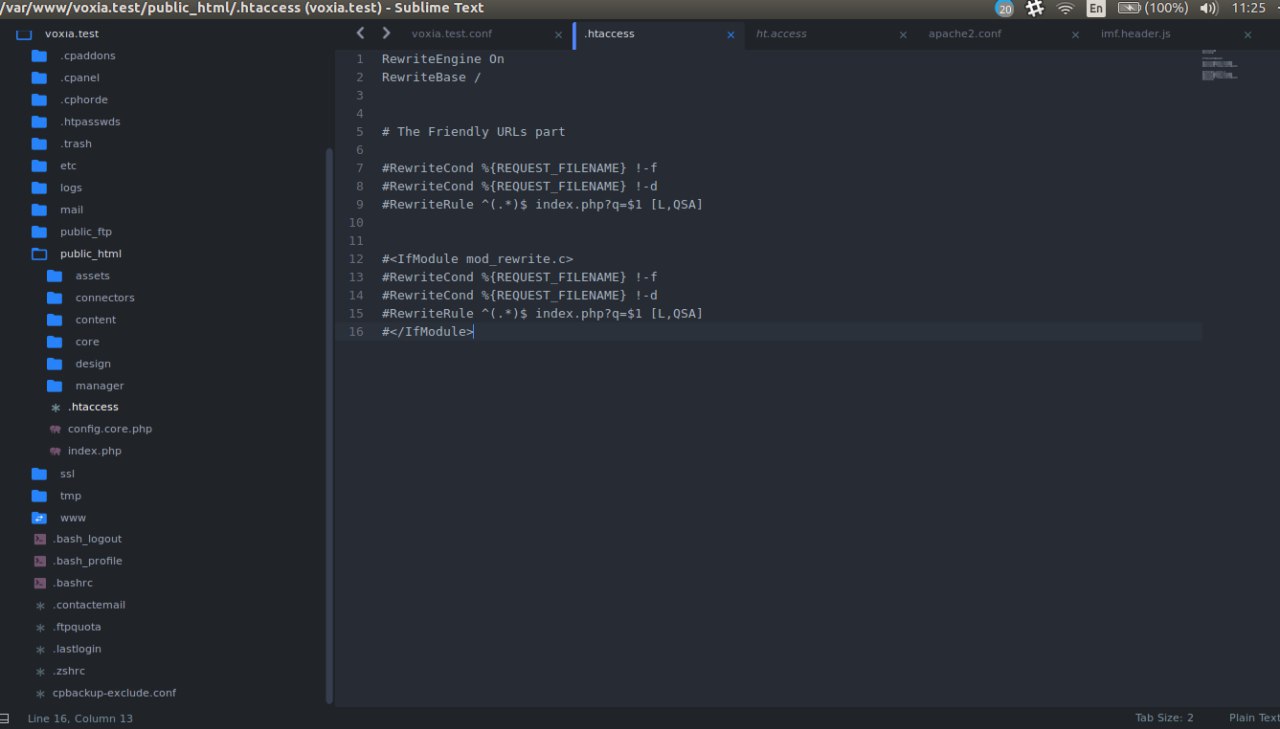Close the .htaccess tab

(731, 35)
